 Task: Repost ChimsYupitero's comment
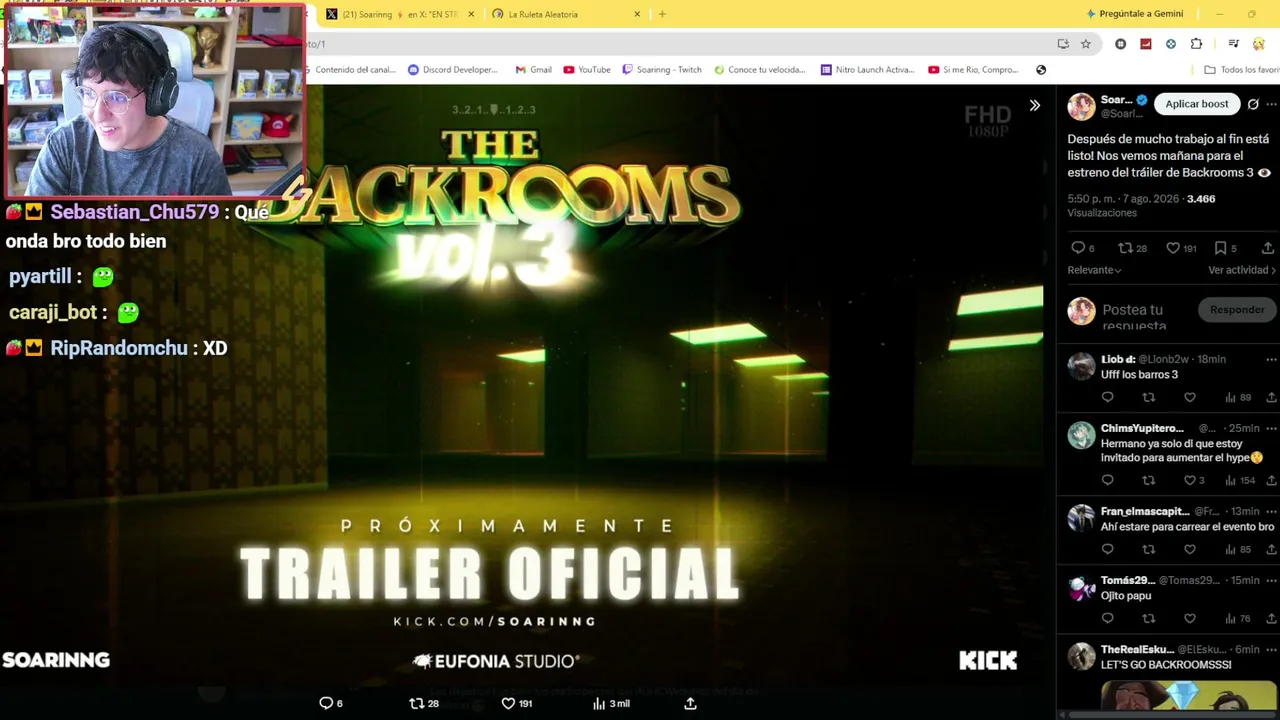(x=1149, y=481)
